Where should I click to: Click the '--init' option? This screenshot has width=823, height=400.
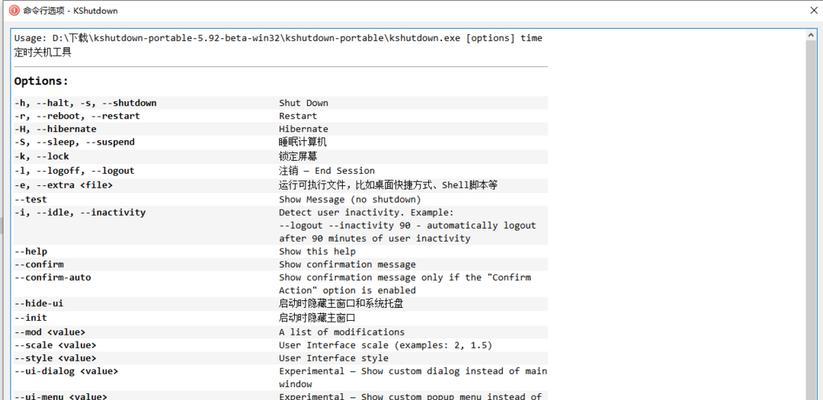pos(30,318)
